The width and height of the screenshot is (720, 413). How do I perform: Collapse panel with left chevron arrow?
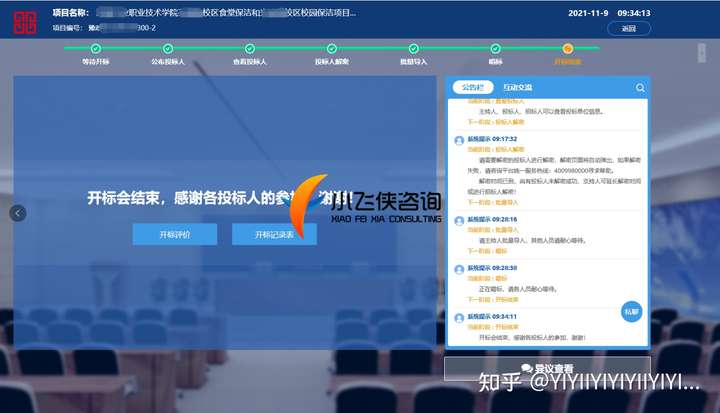click(x=18, y=213)
